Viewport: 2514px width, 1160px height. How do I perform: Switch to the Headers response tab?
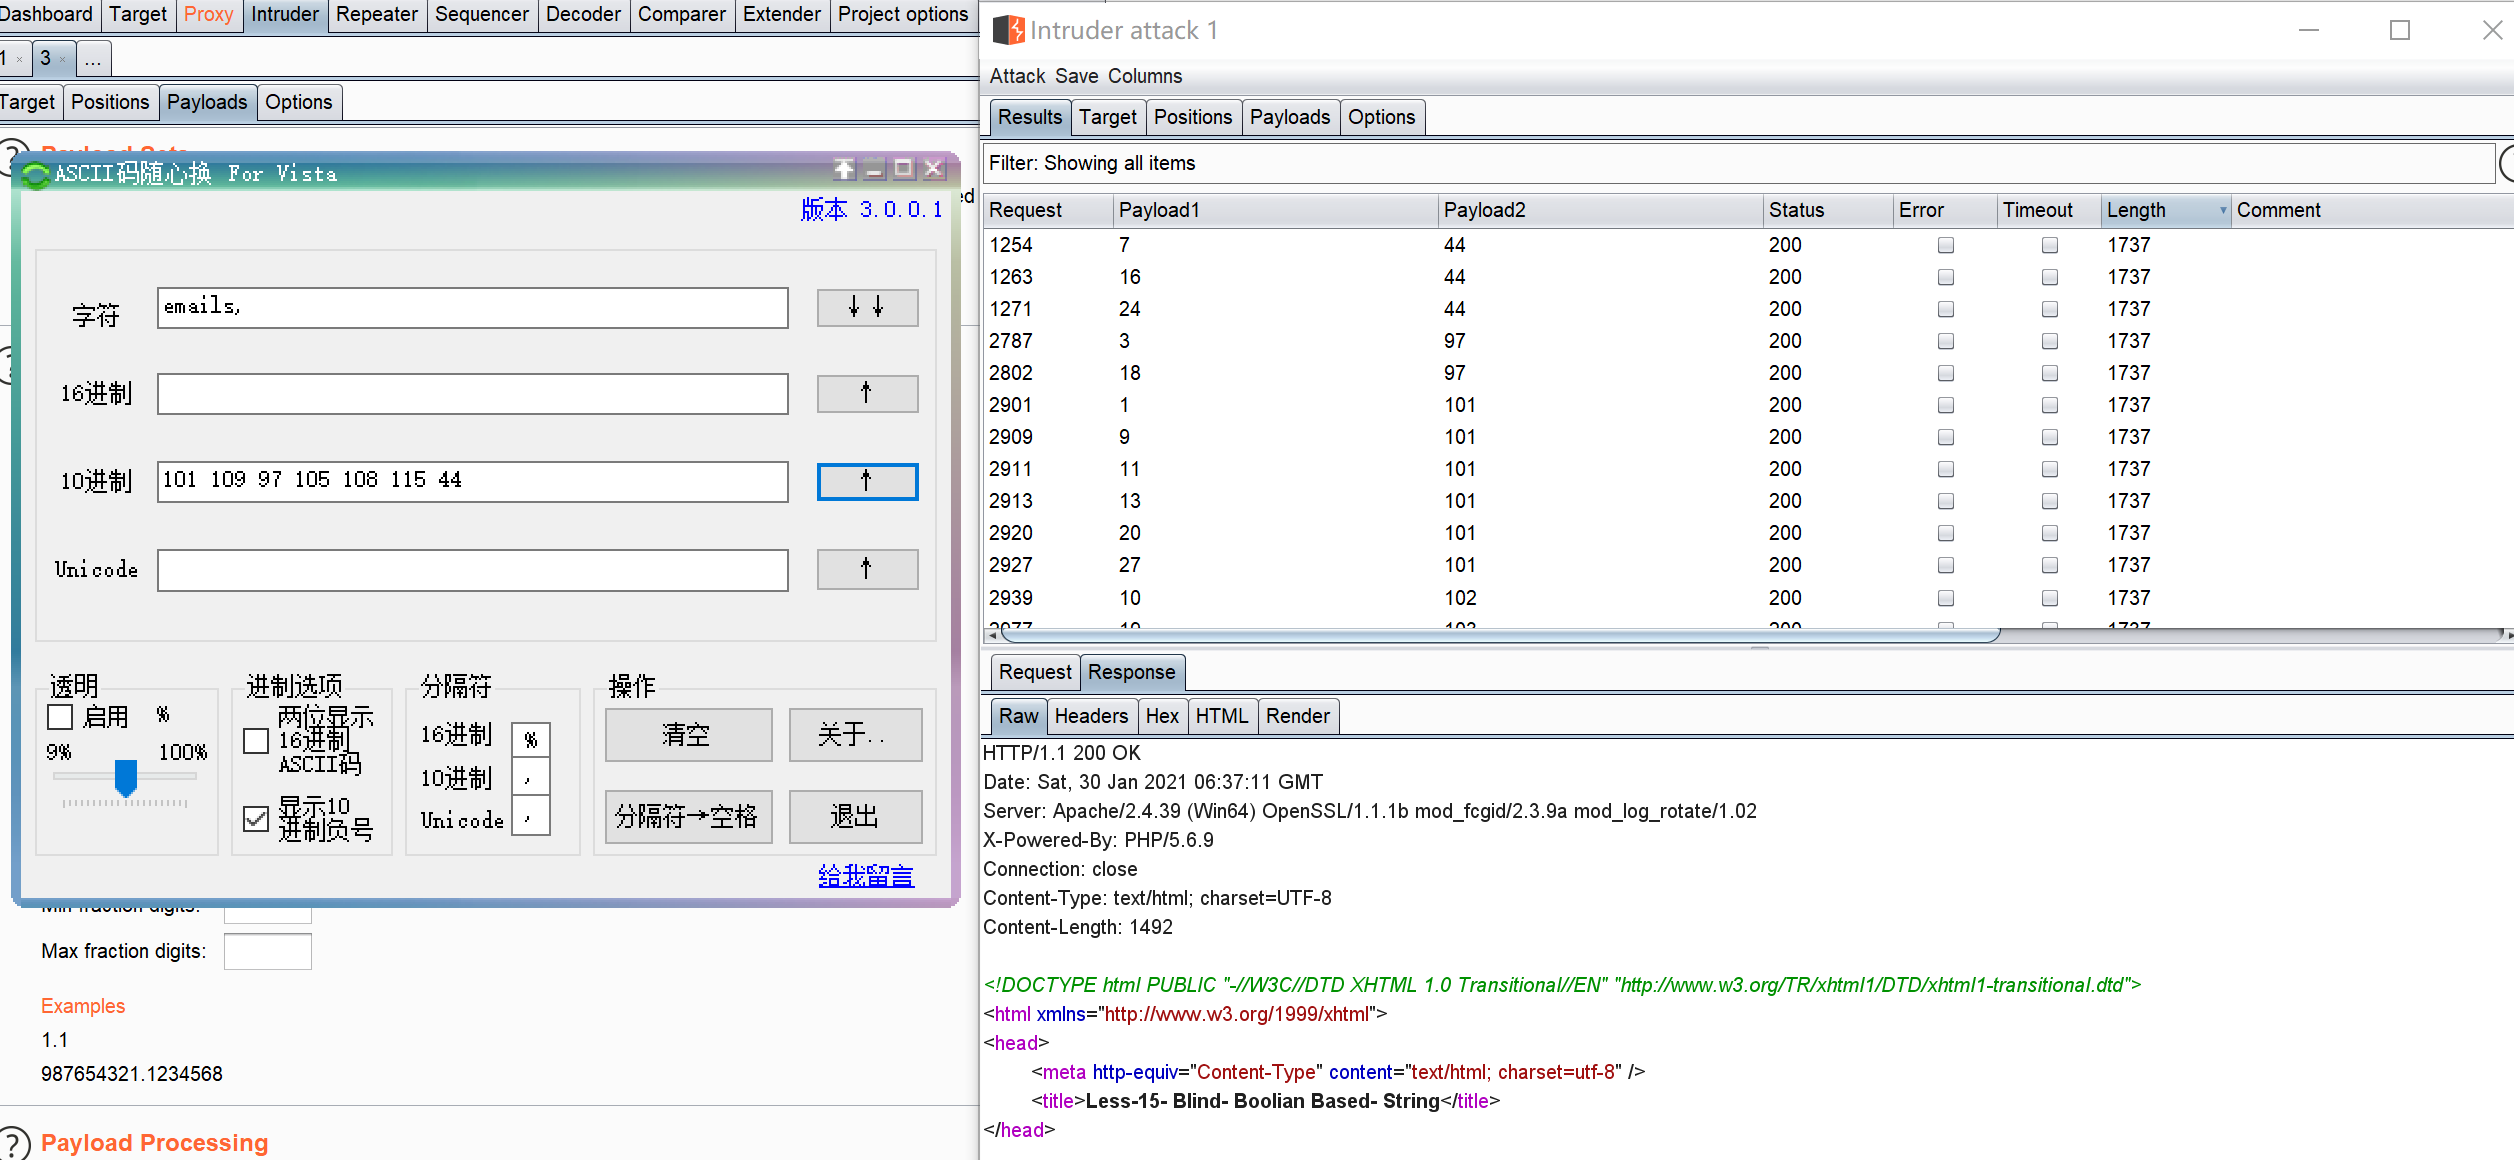click(1090, 716)
